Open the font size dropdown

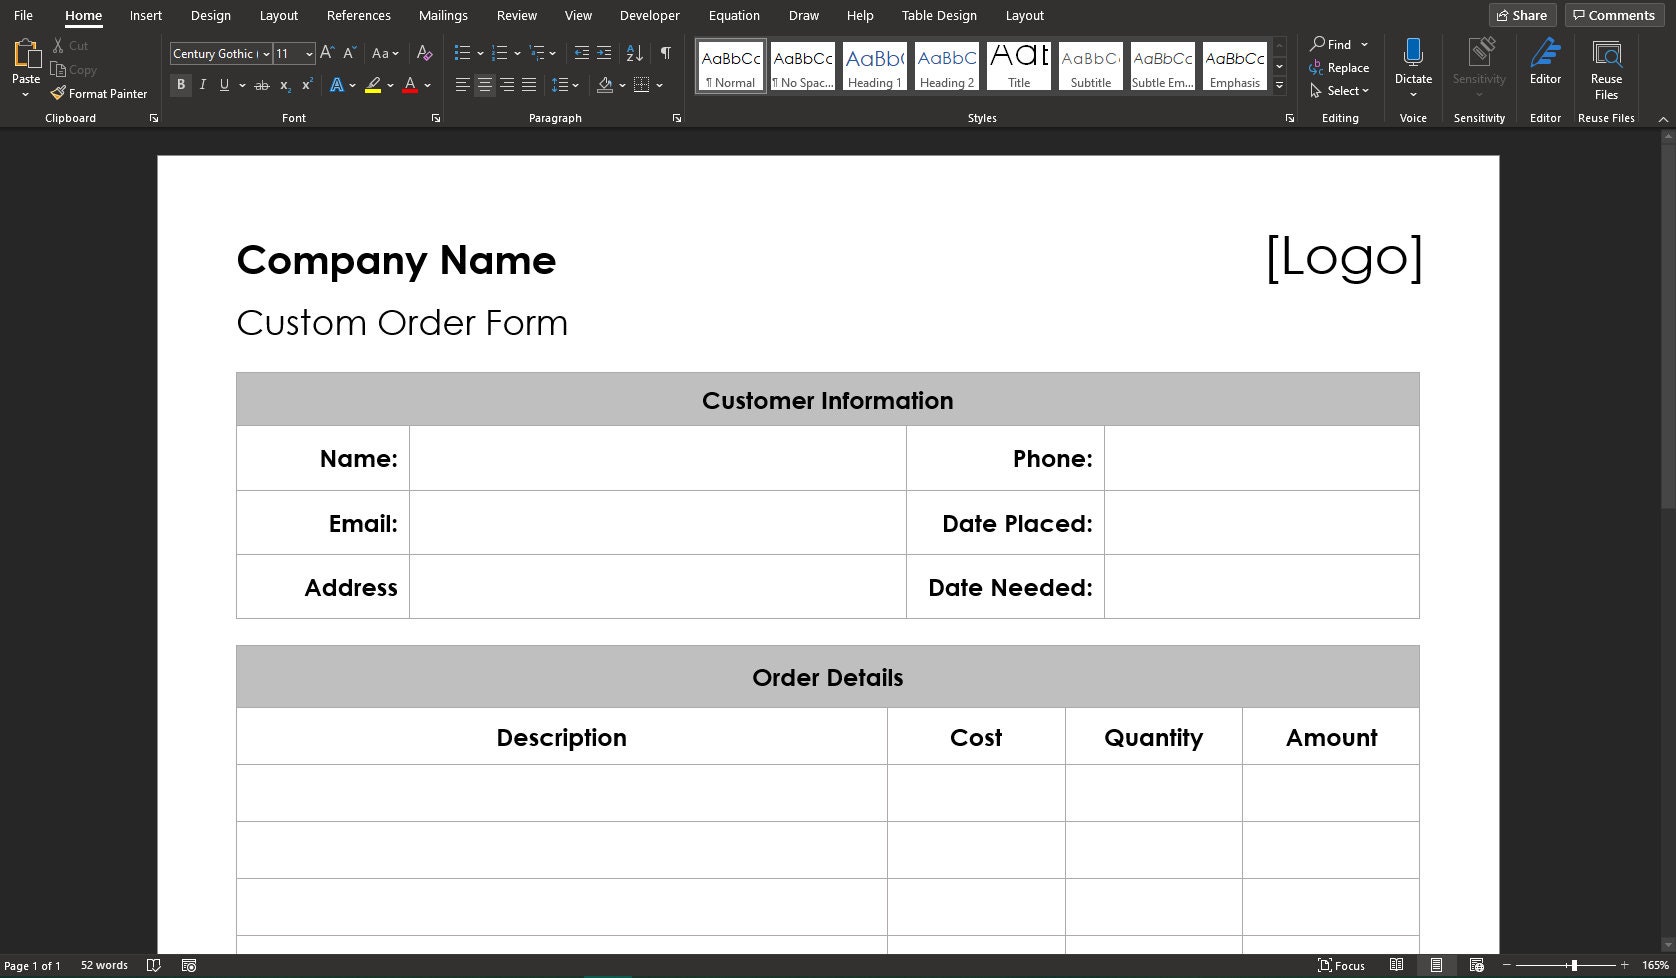309,54
